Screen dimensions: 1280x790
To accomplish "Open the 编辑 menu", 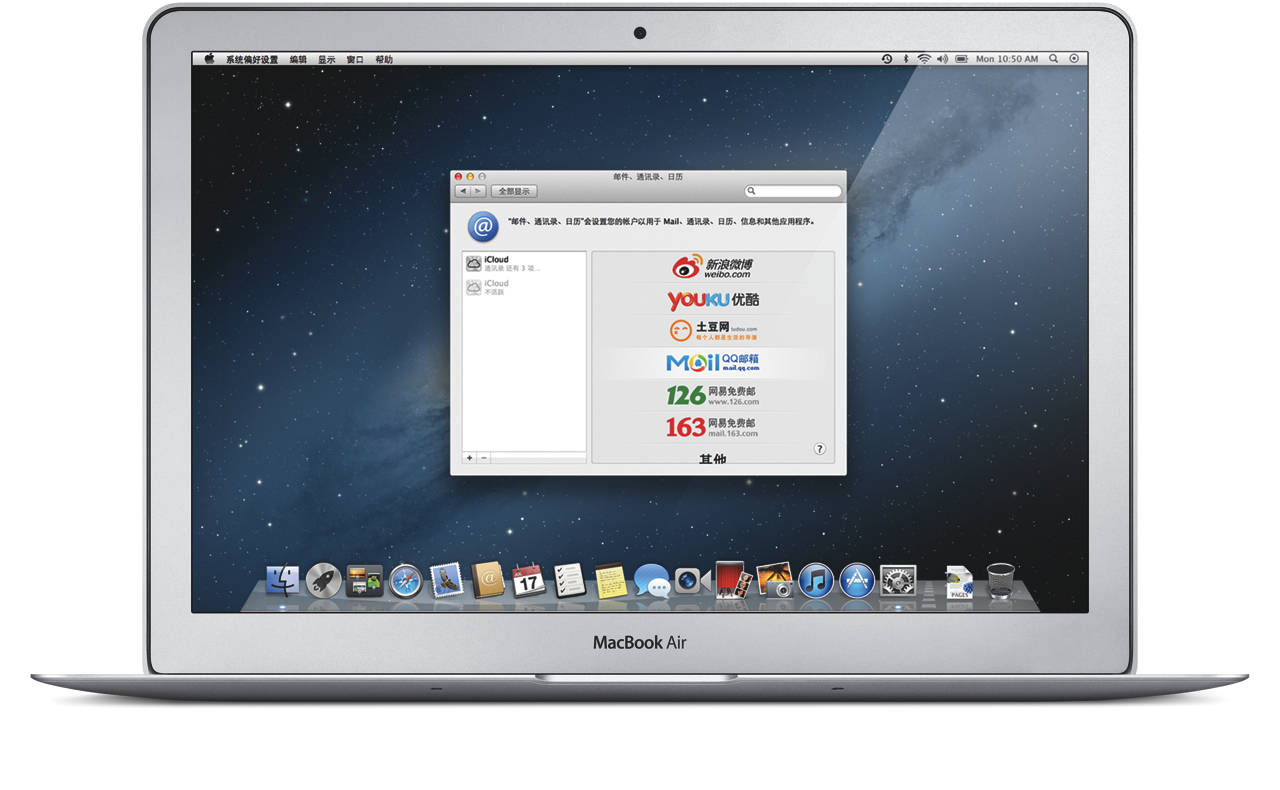I will coord(298,60).
